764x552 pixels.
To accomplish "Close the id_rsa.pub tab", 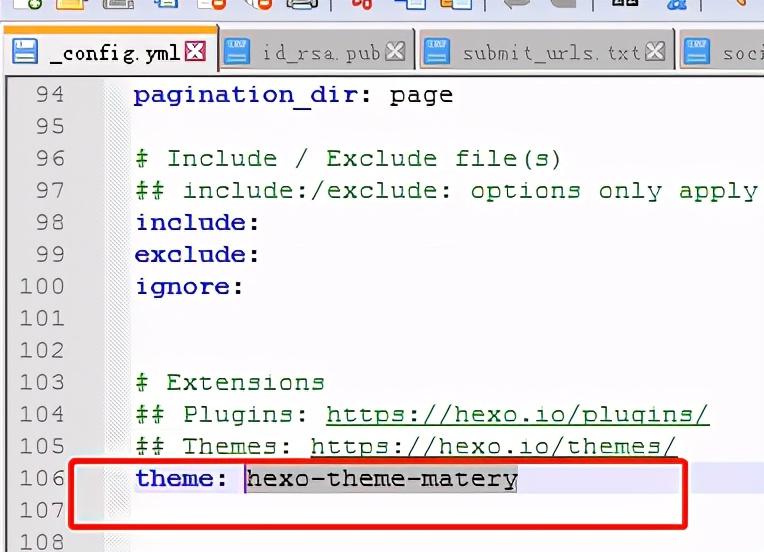I will [x=395, y=51].
